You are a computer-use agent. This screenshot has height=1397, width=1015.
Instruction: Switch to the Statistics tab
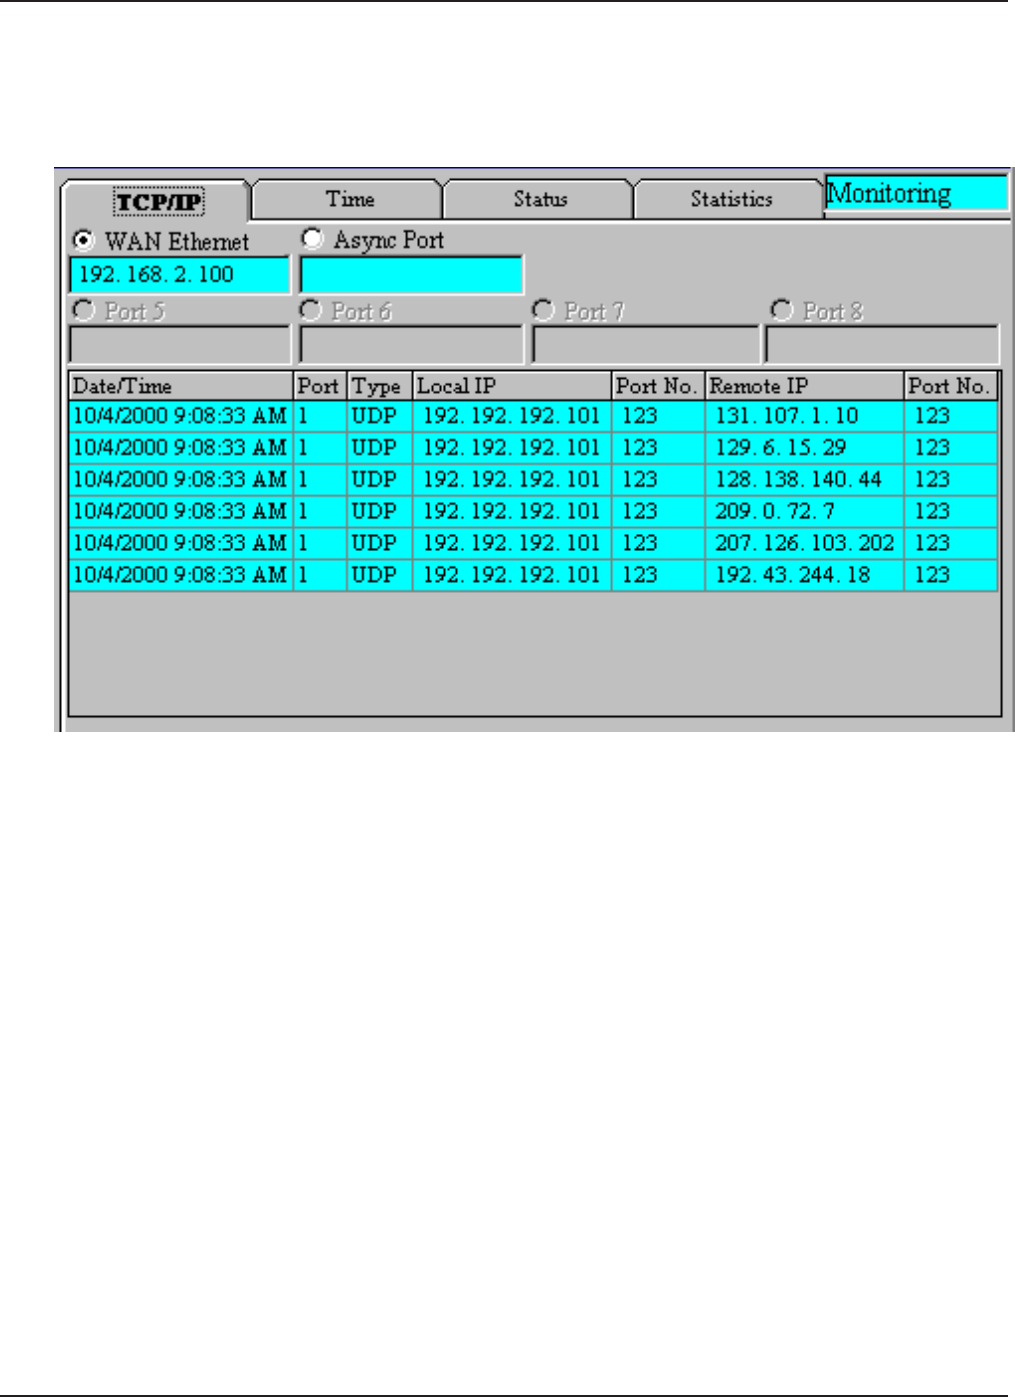tap(731, 199)
